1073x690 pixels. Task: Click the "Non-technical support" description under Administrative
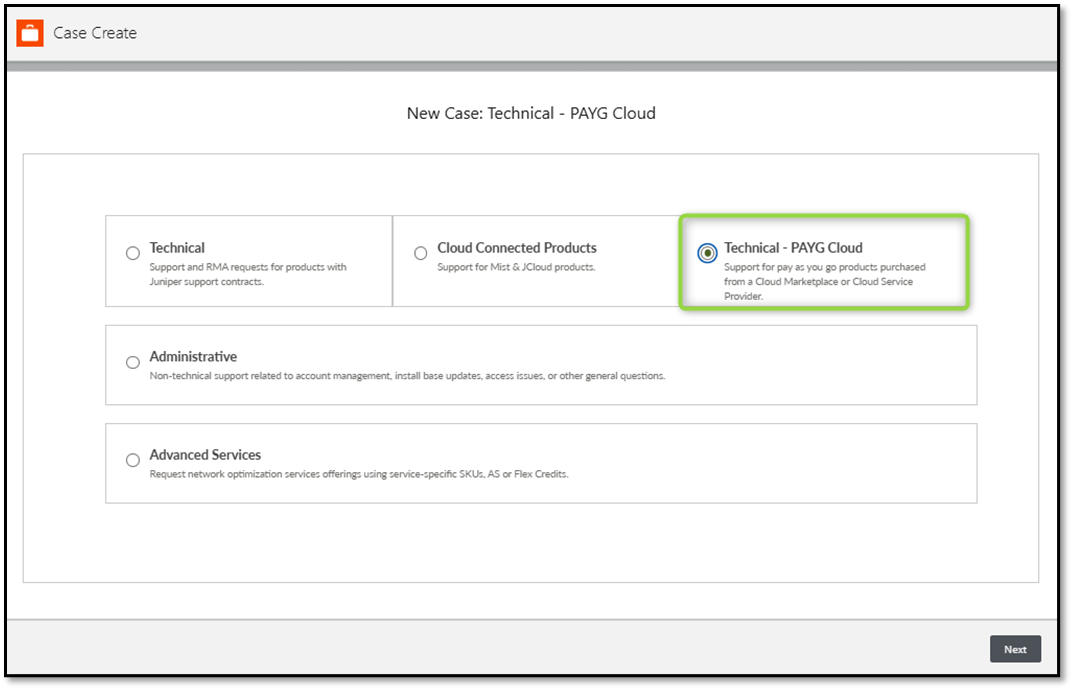pyautogui.click(x=407, y=376)
